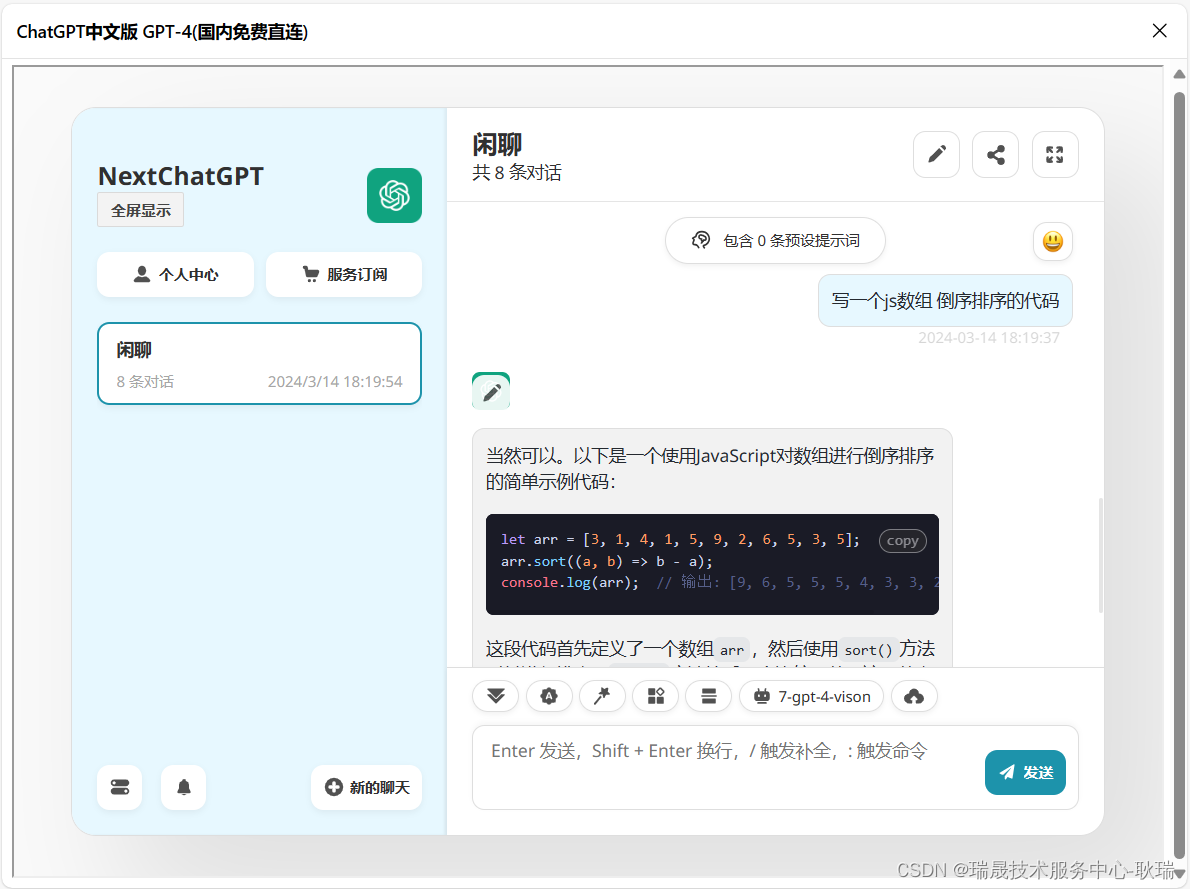Start a 新的聊天 new chat
This screenshot has height=889, width=1190.
click(367, 787)
